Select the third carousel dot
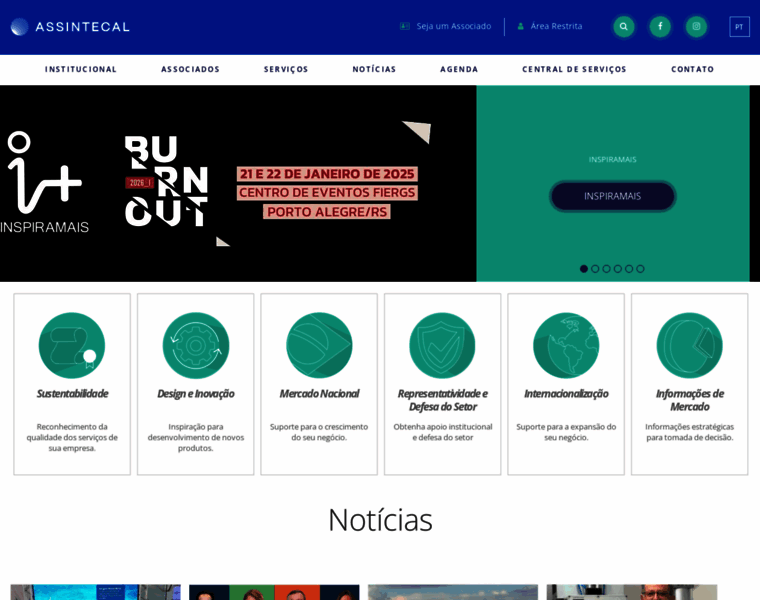The width and height of the screenshot is (760, 600). (606, 269)
